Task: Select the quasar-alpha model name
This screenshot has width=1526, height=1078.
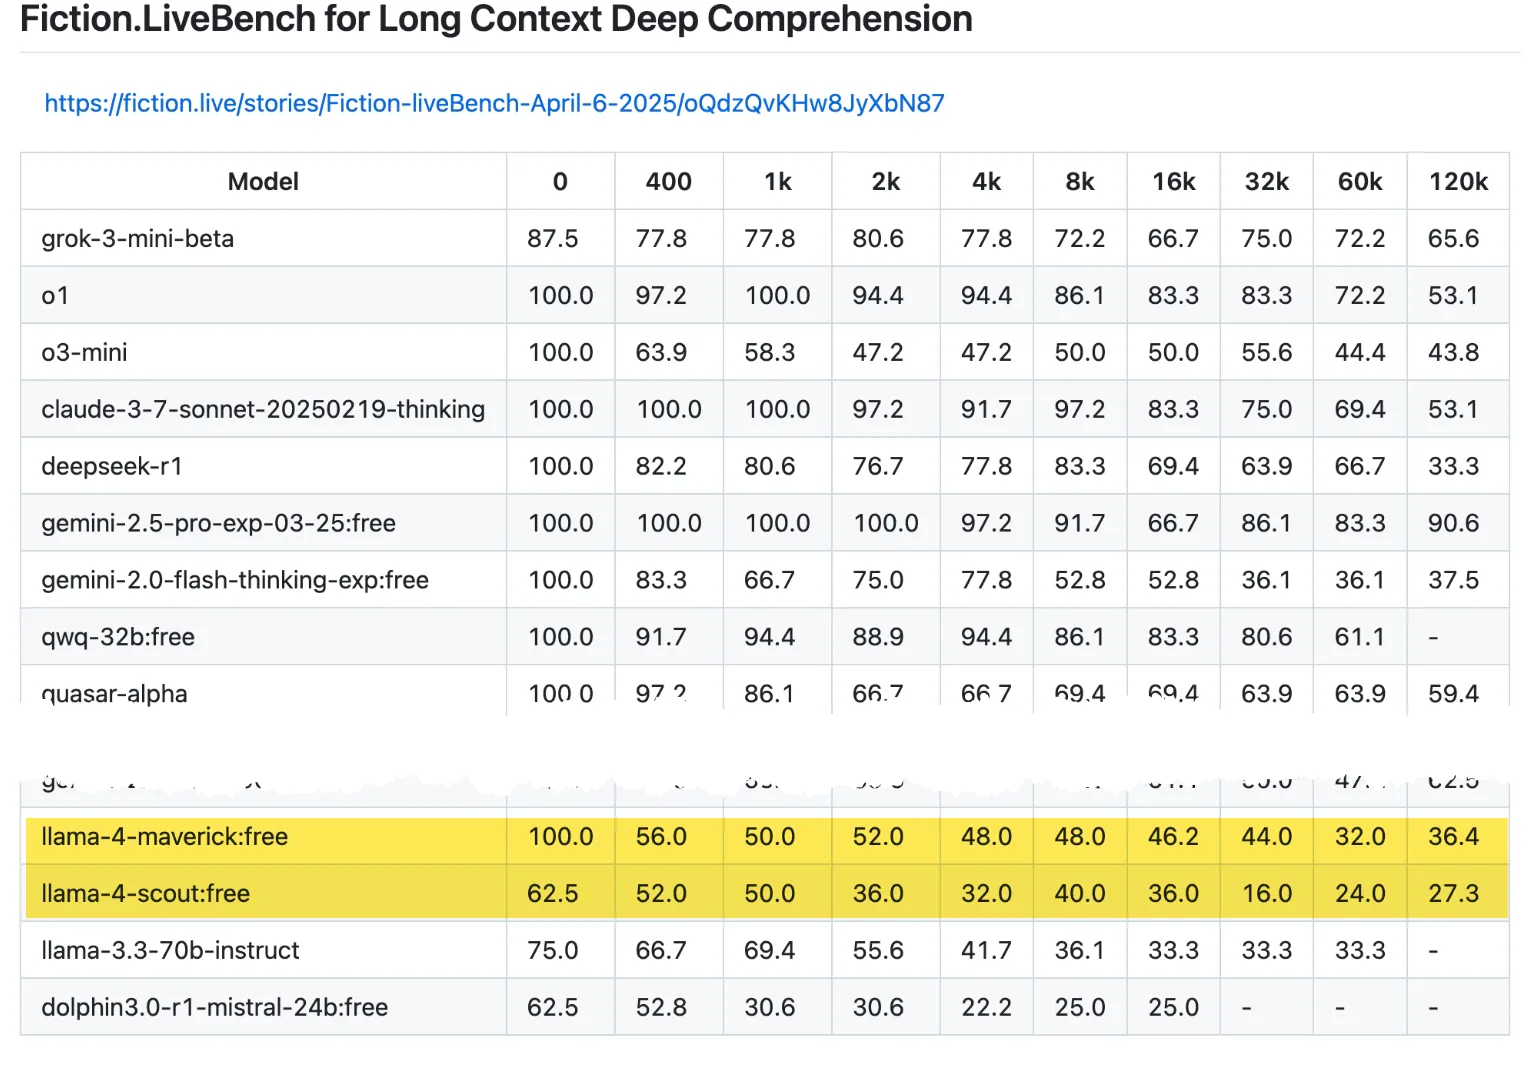Action: tap(114, 693)
